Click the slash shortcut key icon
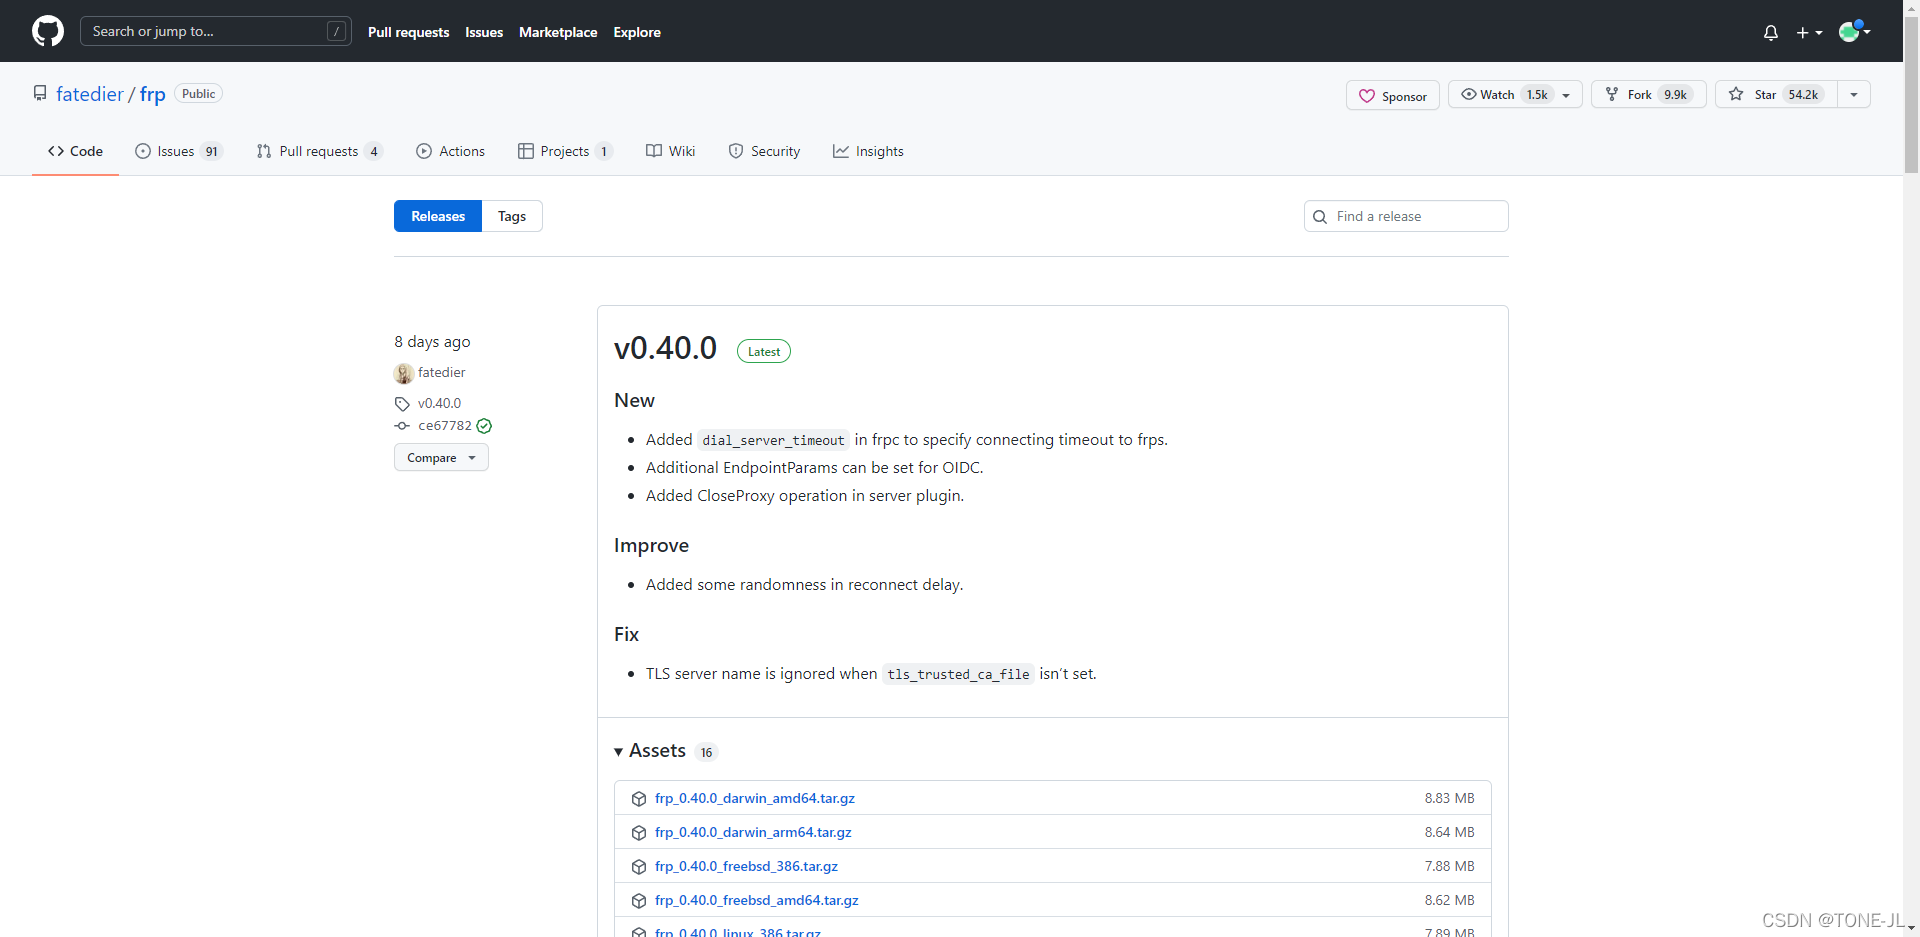 337,31
